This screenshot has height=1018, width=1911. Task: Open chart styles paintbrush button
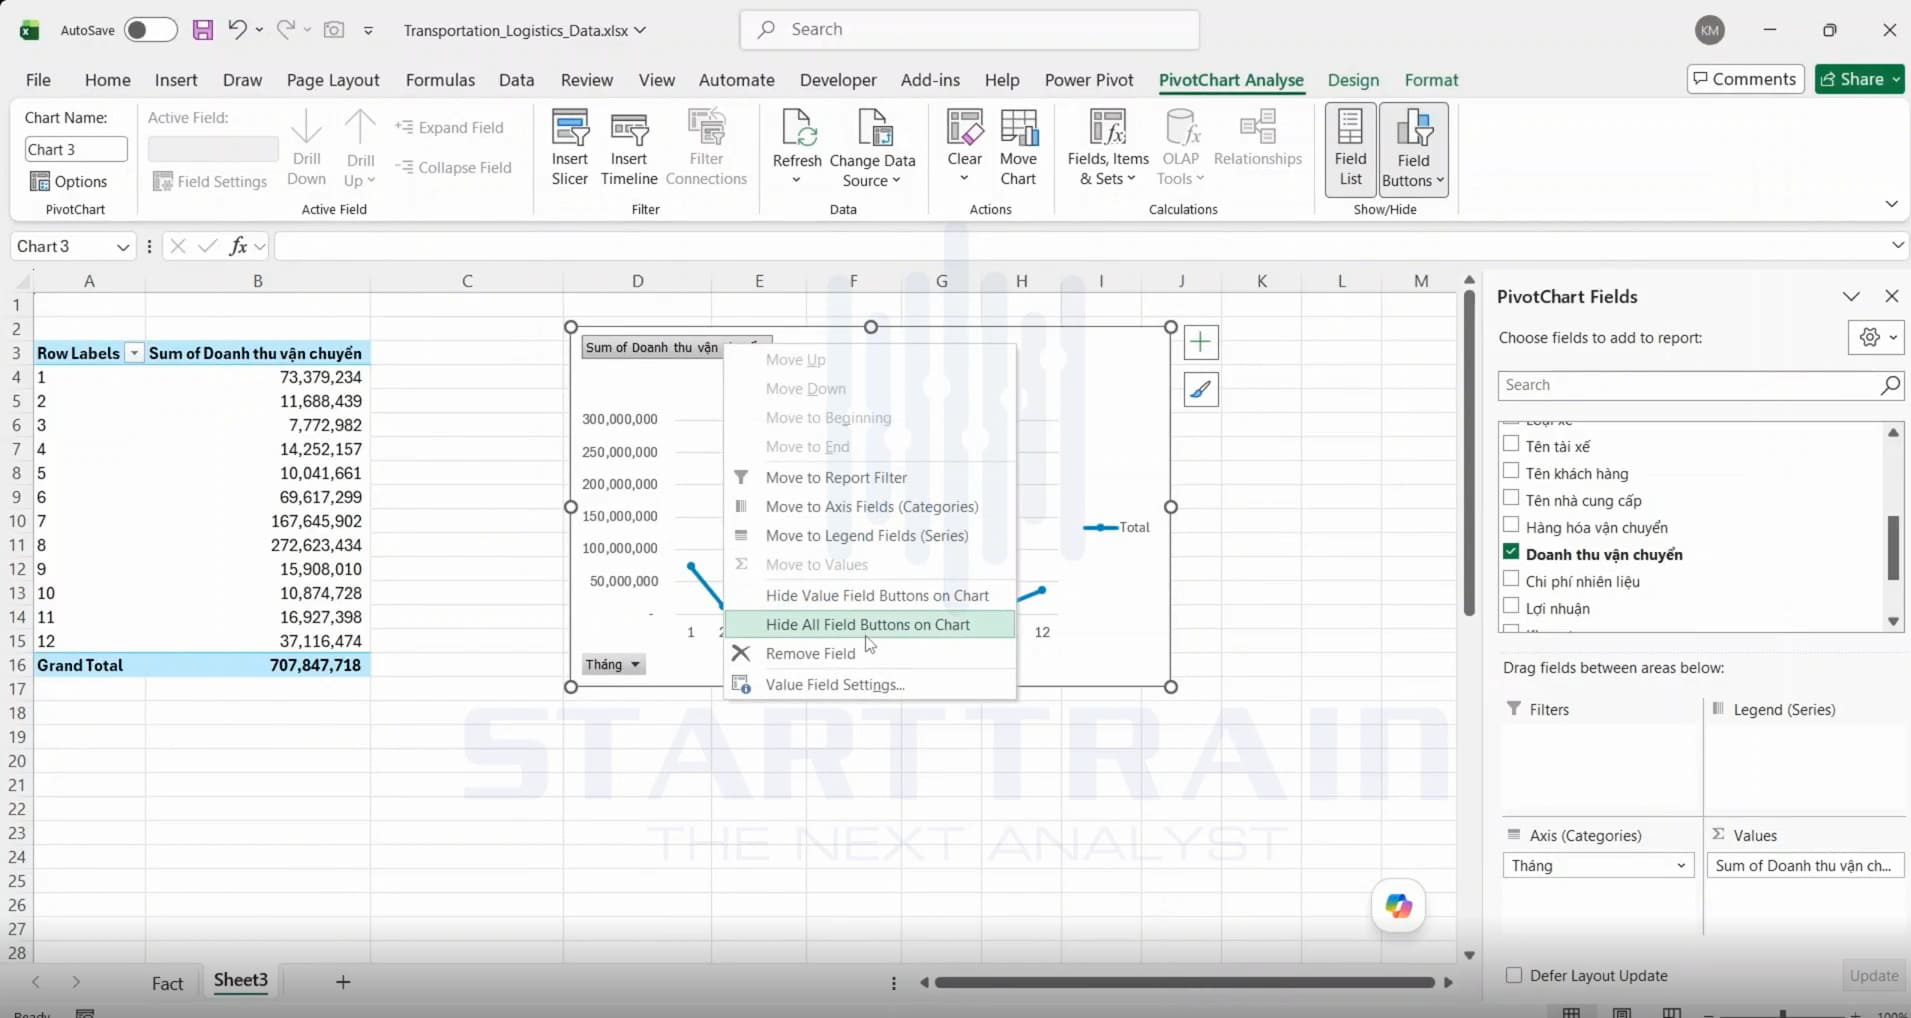(x=1200, y=389)
